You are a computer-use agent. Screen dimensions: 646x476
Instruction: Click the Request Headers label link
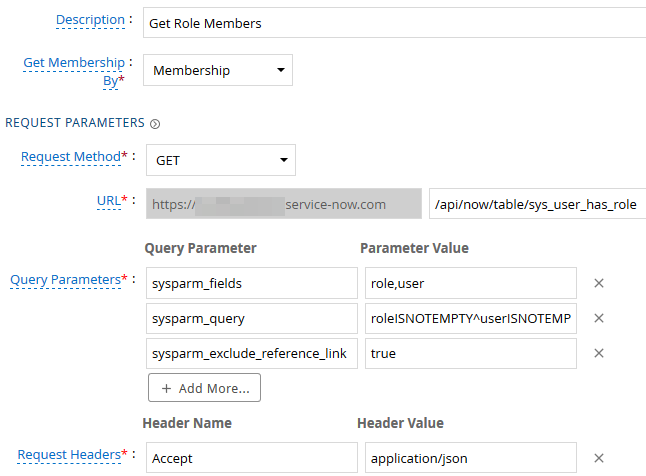[x=69, y=455]
